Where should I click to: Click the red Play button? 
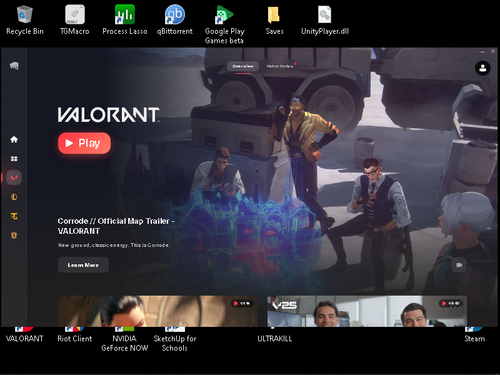point(84,143)
